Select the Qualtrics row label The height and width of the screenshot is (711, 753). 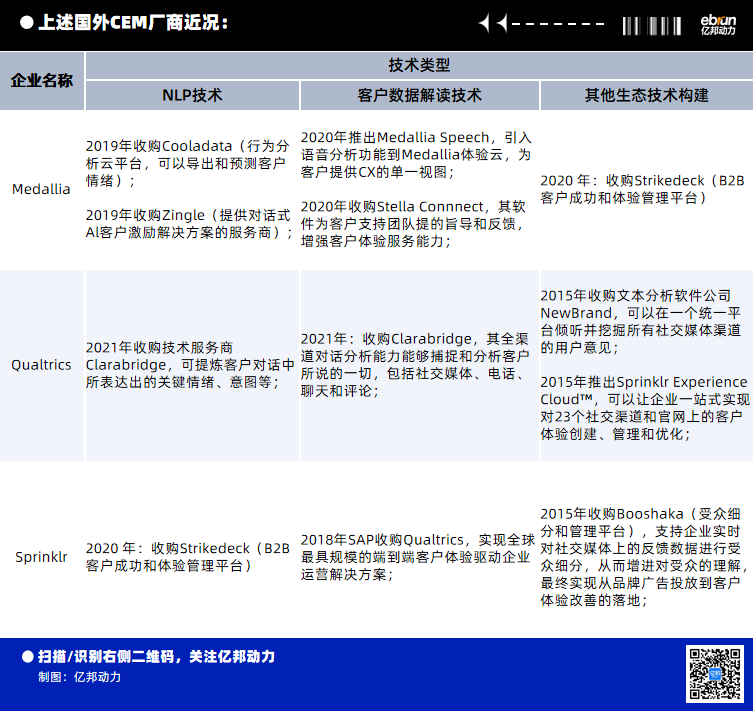point(42,365)
